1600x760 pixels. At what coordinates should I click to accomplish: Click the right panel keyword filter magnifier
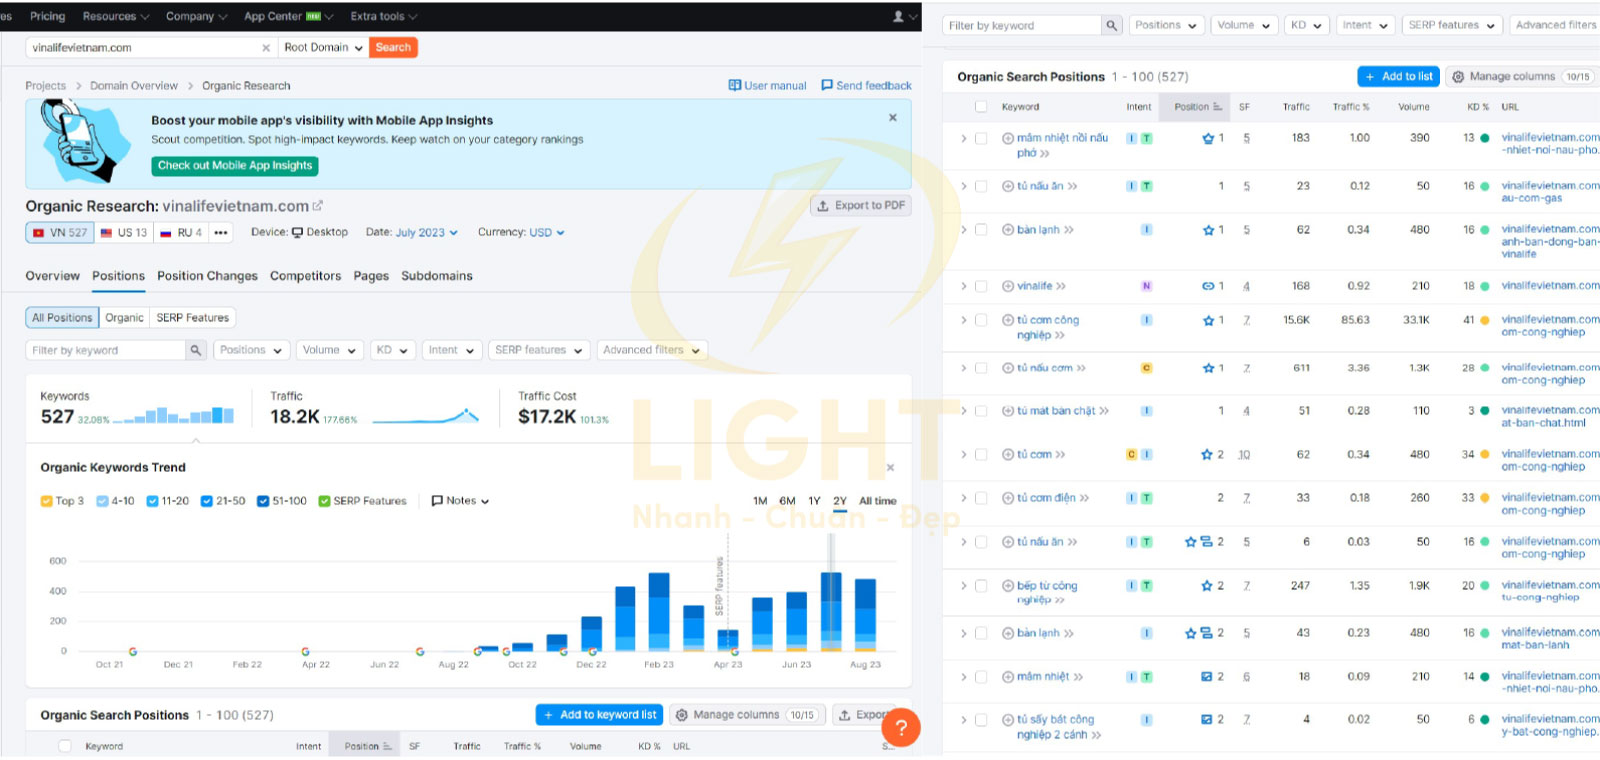[x=1112, y=25]
